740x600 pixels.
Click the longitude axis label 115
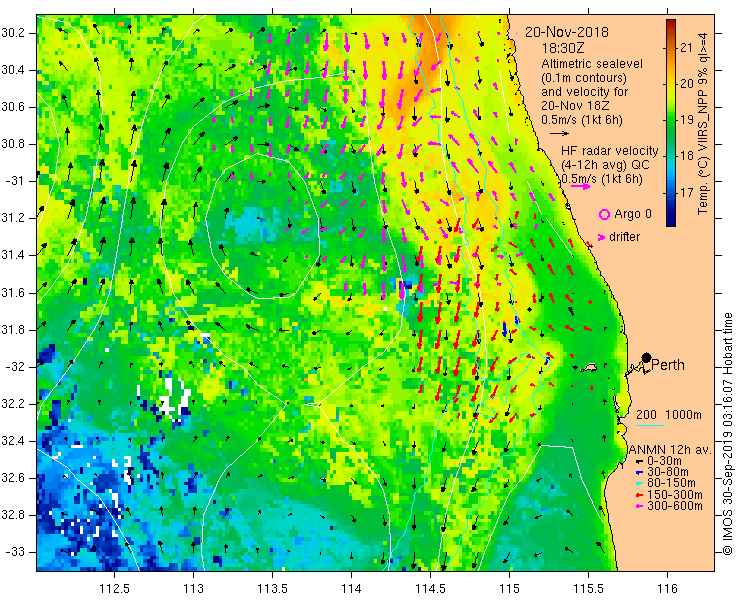[x=509, y=589]
